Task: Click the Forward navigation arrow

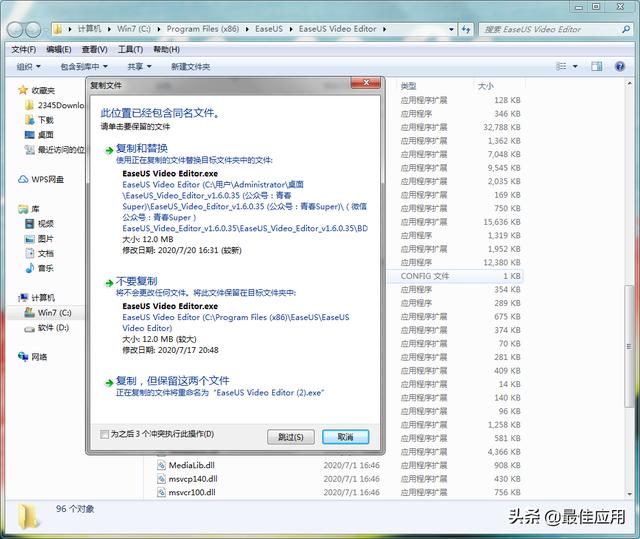Action: tap(33, 29)
